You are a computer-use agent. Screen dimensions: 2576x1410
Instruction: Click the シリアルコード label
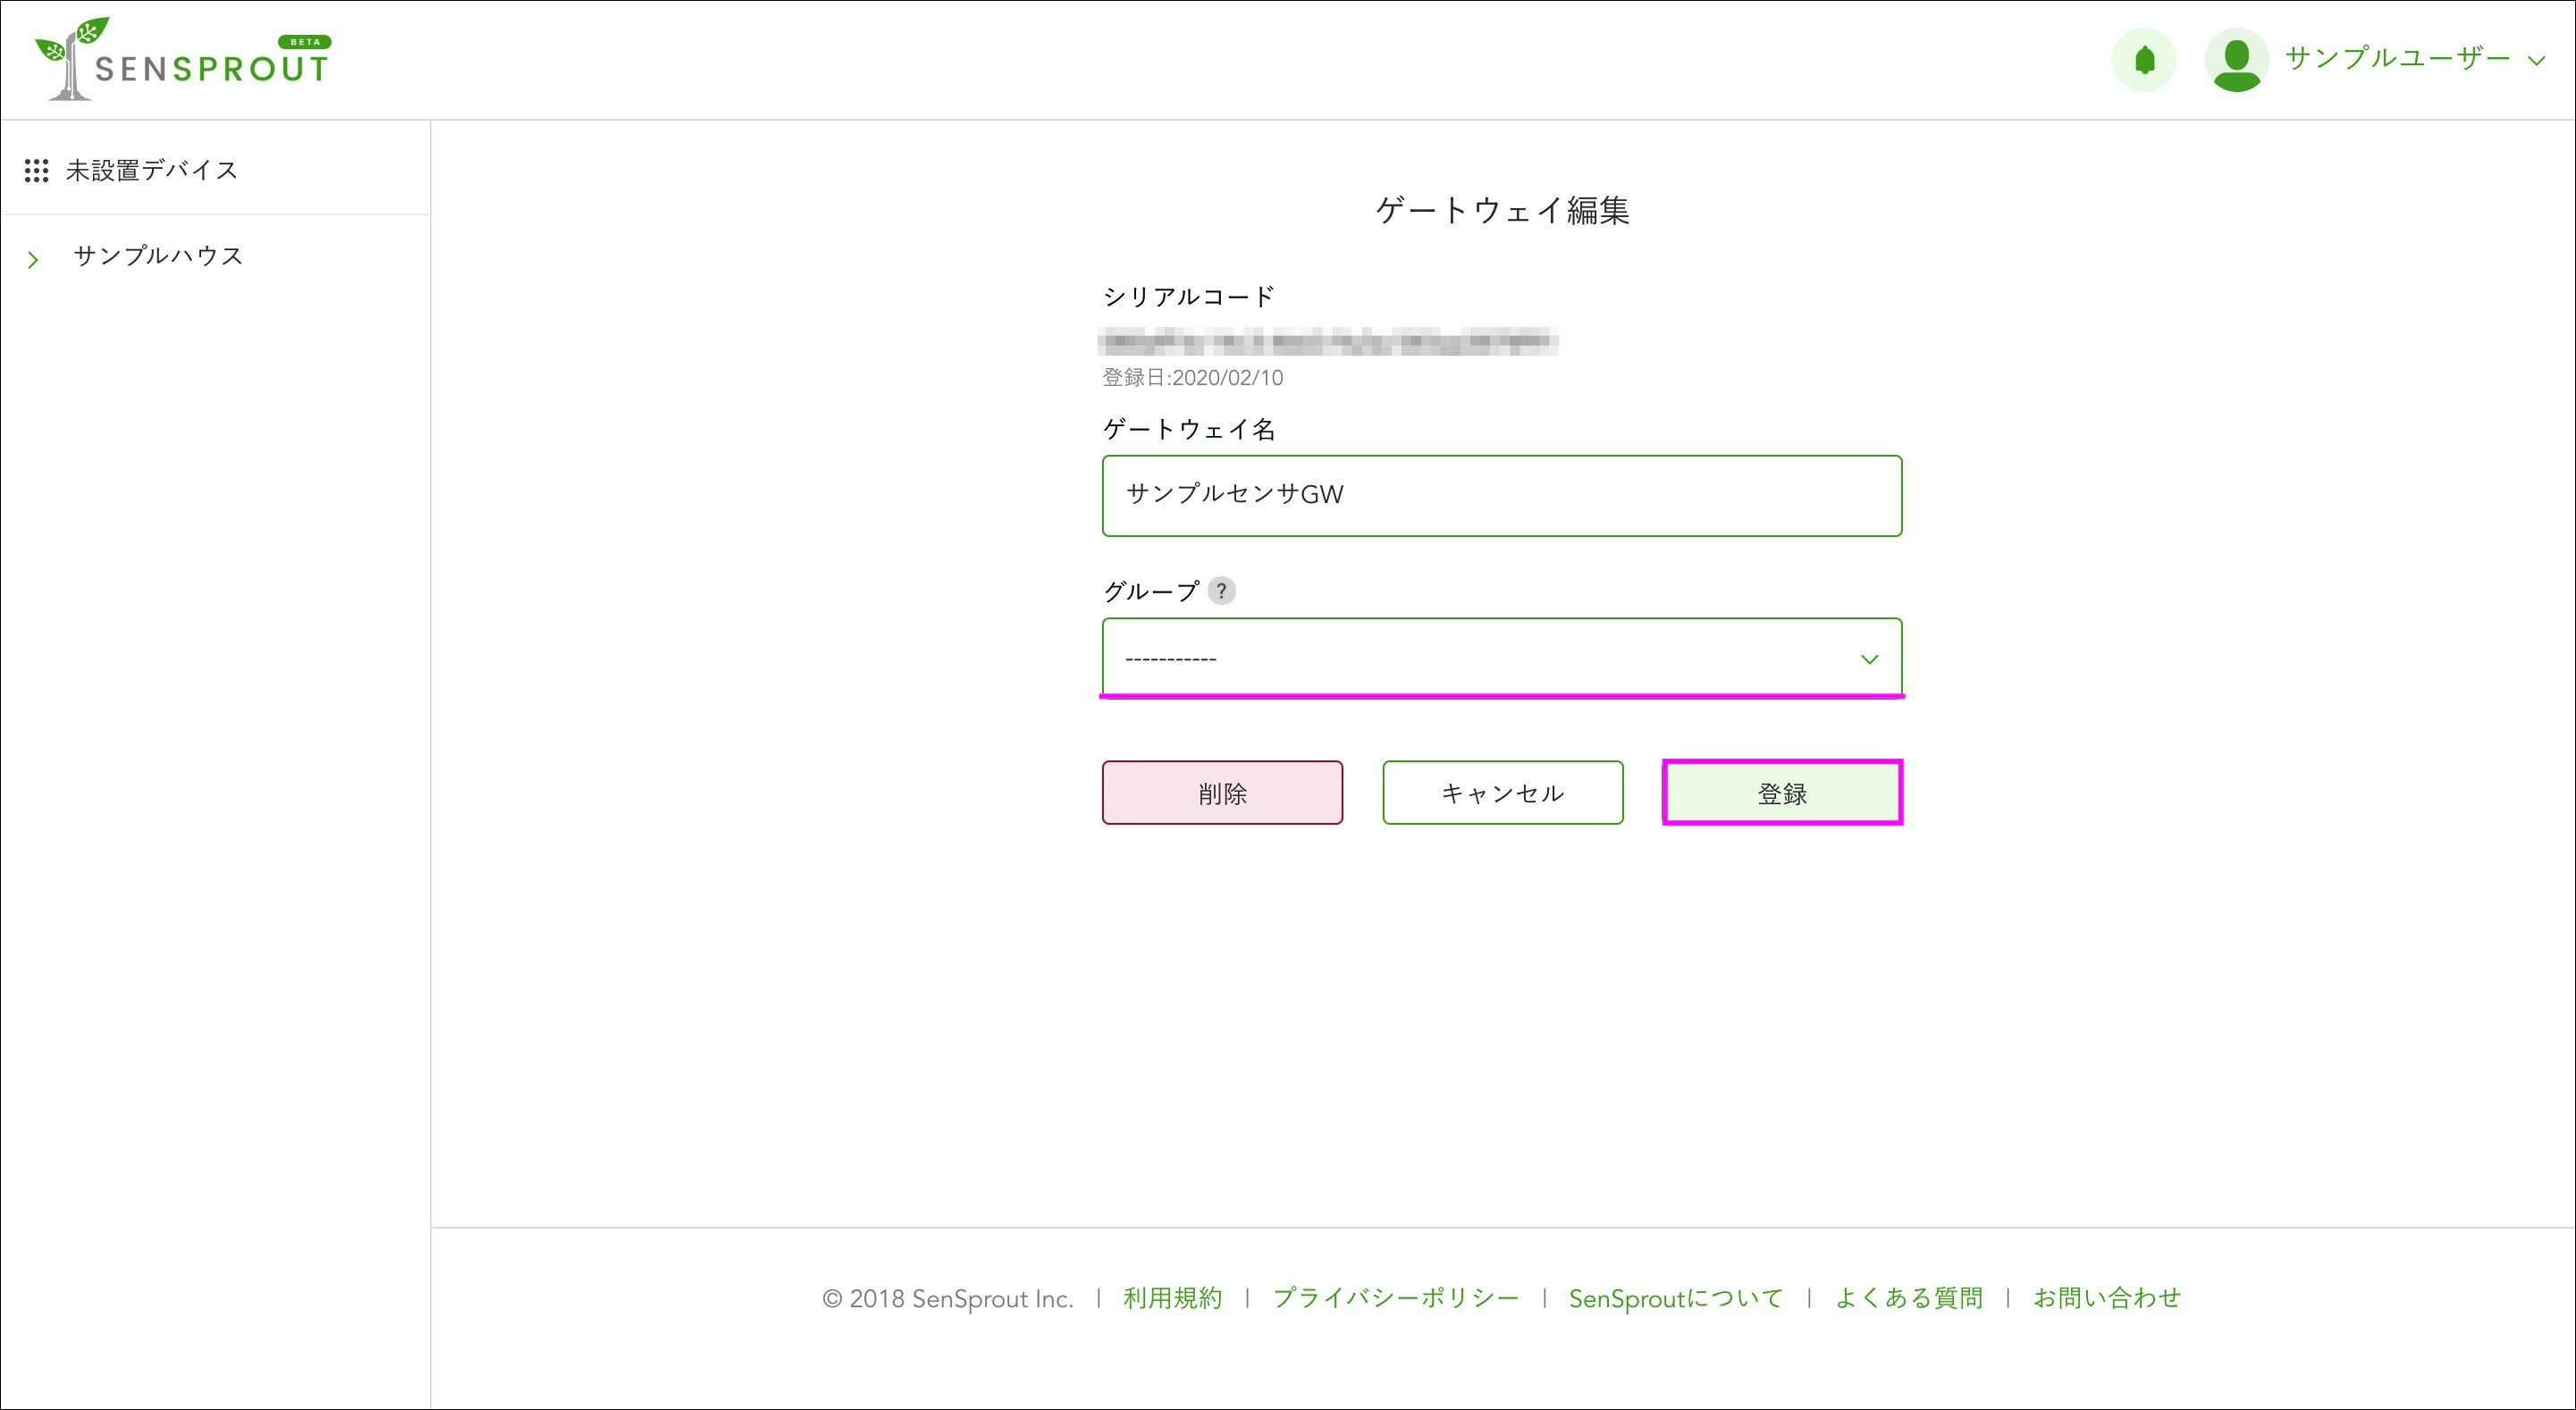point(1189,297)
